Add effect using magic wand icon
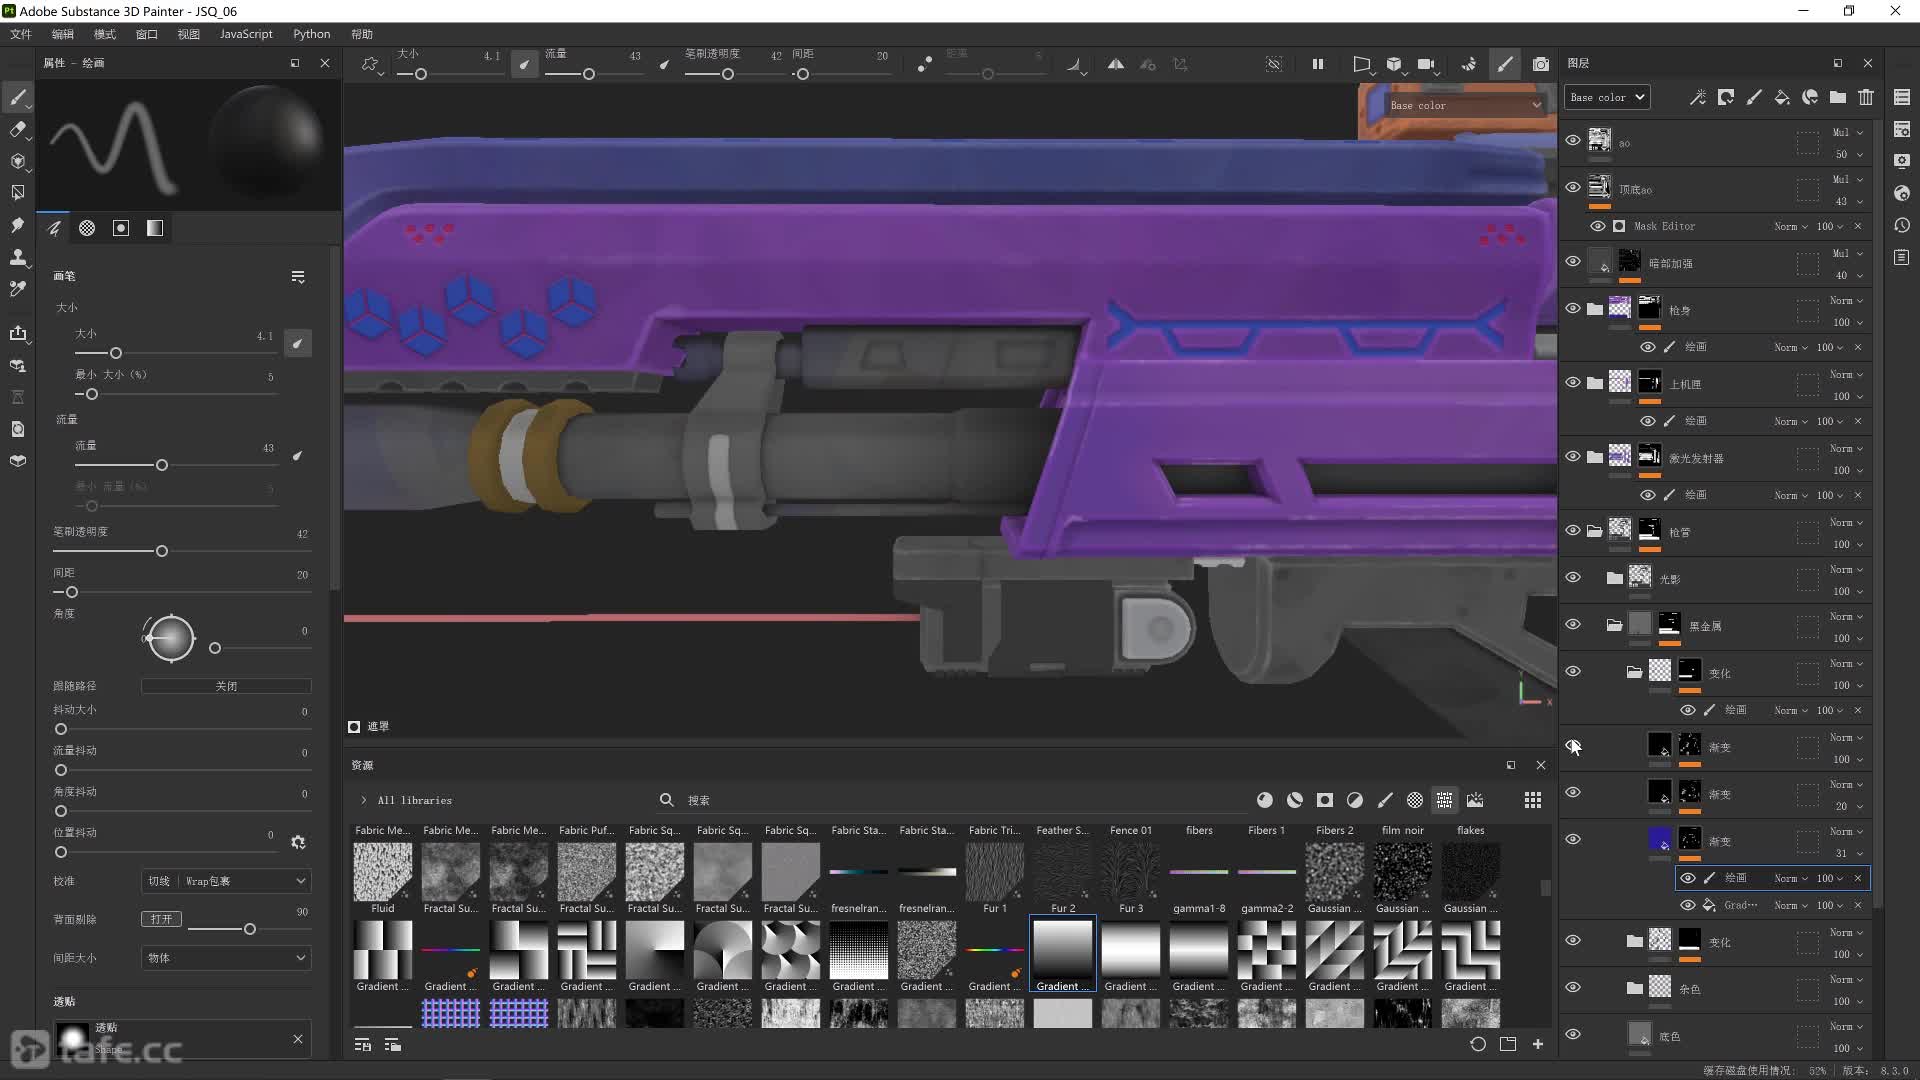Viewport: 1920px width, 1080px height. [x=1698, y=97]
